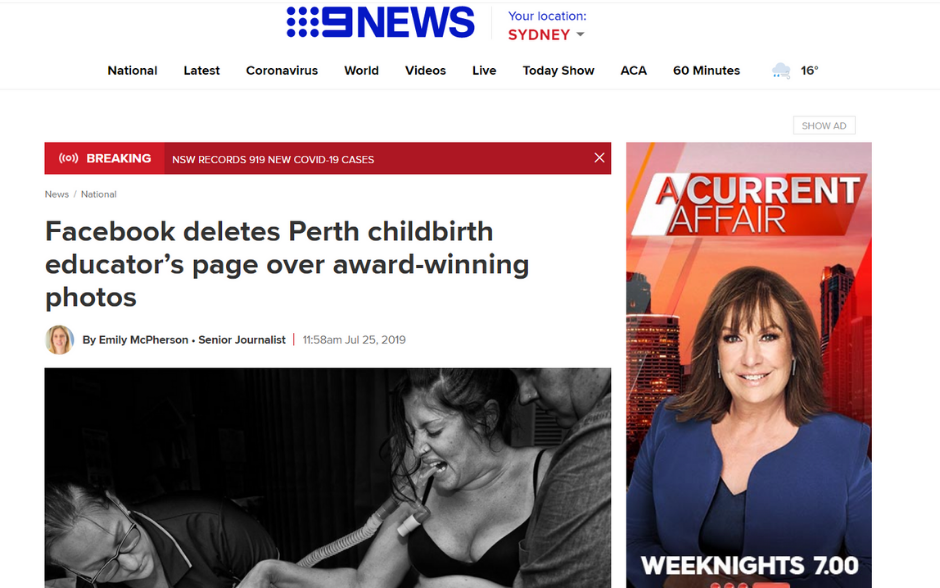This screenshot has width=940, height=588.
Task: Expand the Sydney location dropdown arrow
Action: pyautogui.click(x=580, y=35)
